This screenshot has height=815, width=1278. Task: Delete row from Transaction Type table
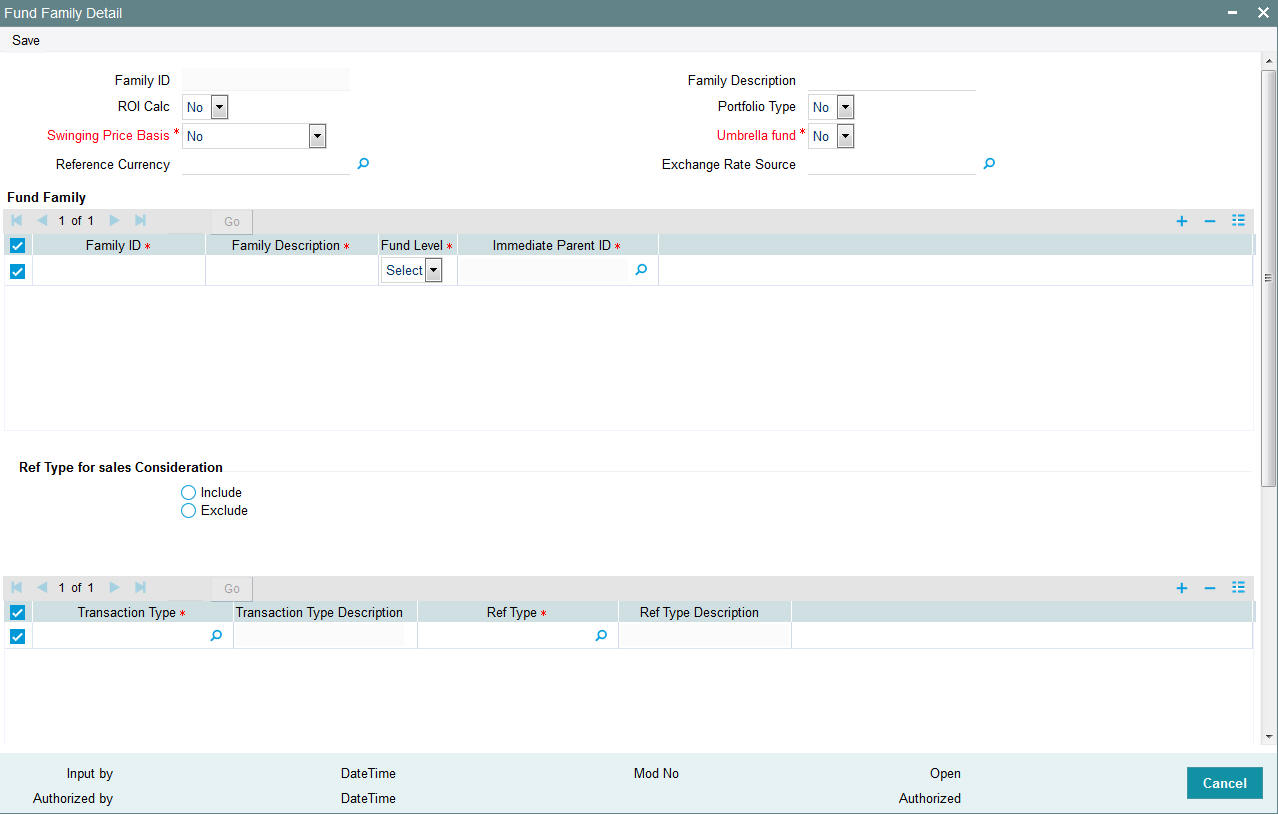1209,588
